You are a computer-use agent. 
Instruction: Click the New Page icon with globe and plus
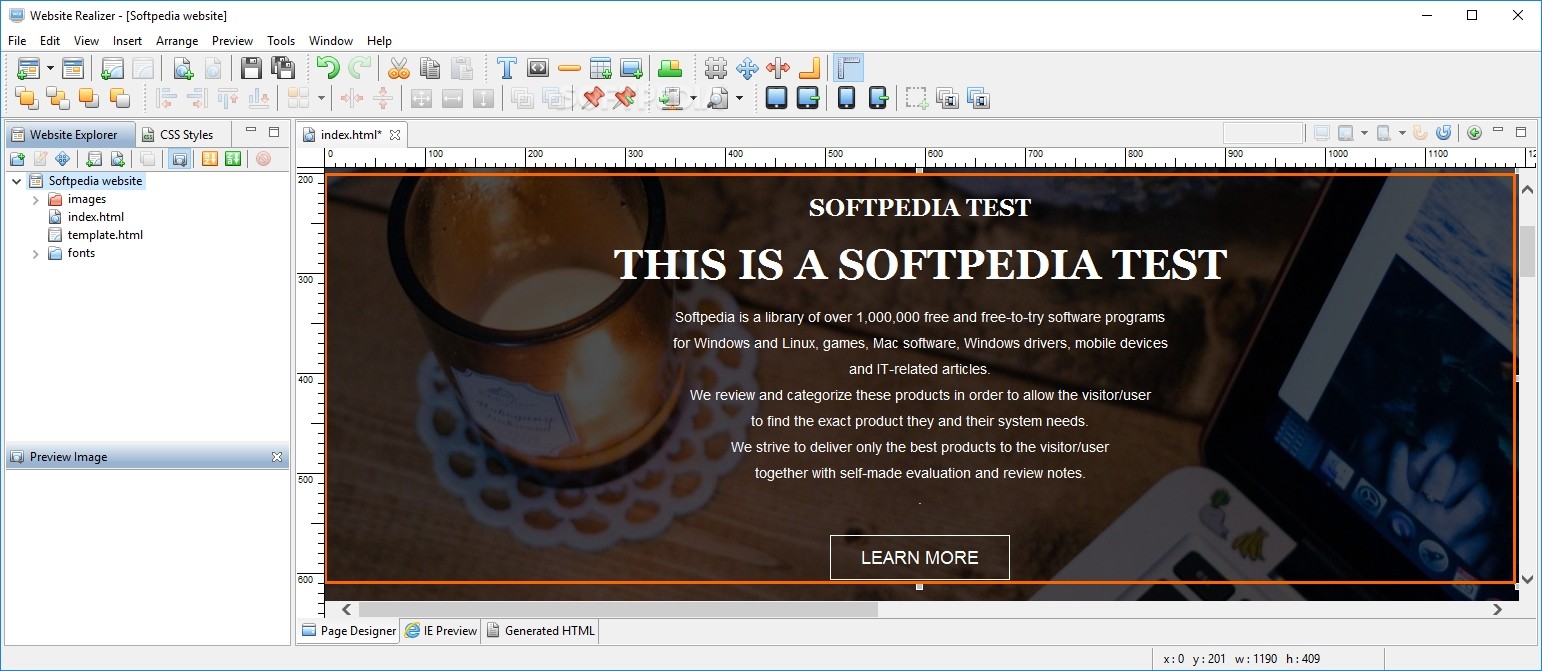pos(182,68)
